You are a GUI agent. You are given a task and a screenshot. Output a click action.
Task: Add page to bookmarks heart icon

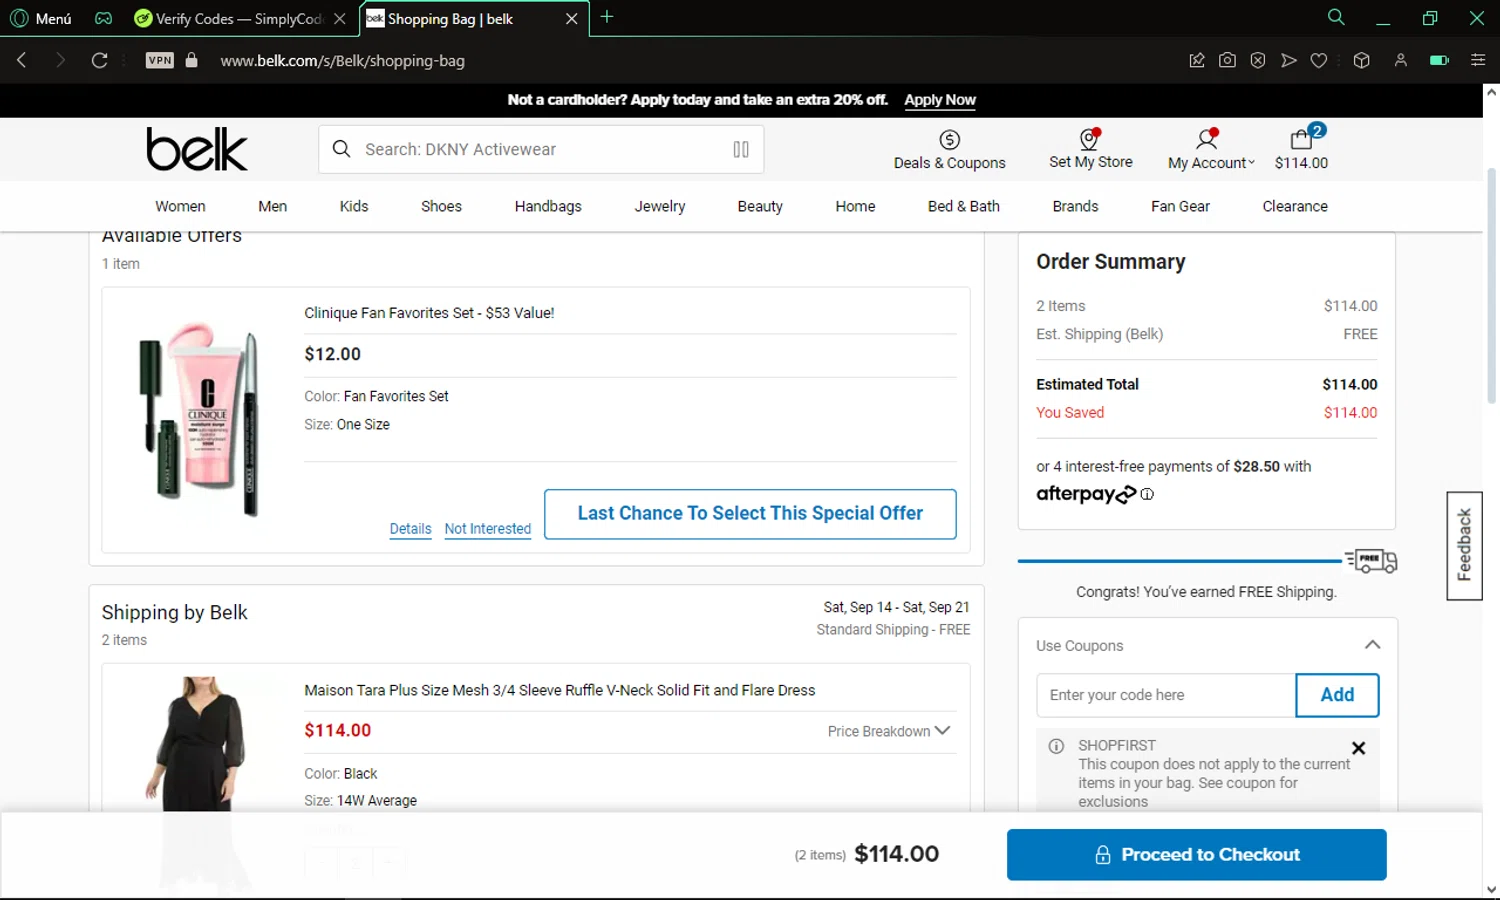[1319, 60]
